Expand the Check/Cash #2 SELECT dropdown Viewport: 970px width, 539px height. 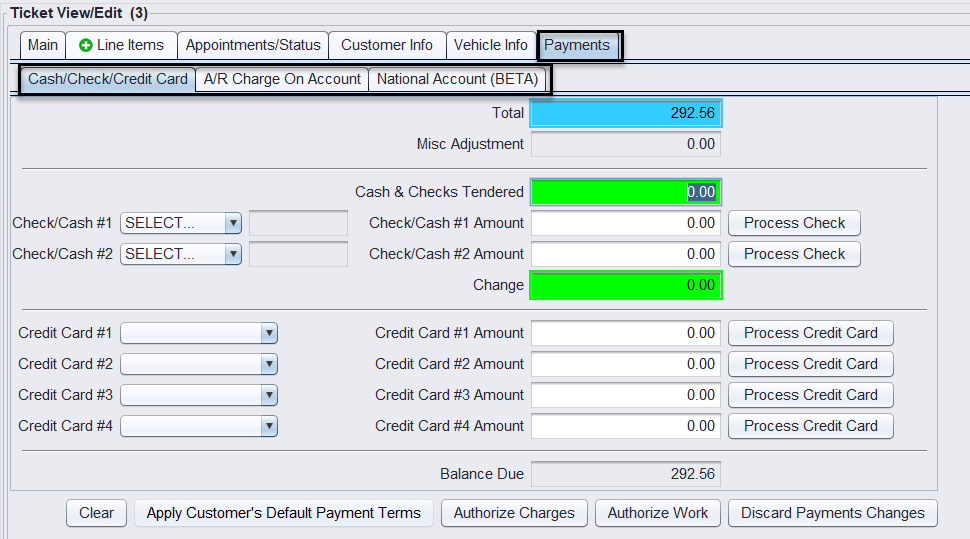pos(181,254)
